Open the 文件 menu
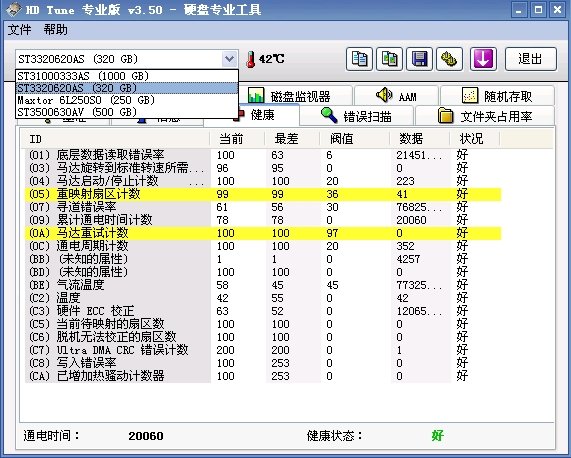The width and height of the screenshot is (571, 458). (x=19, y=29)
